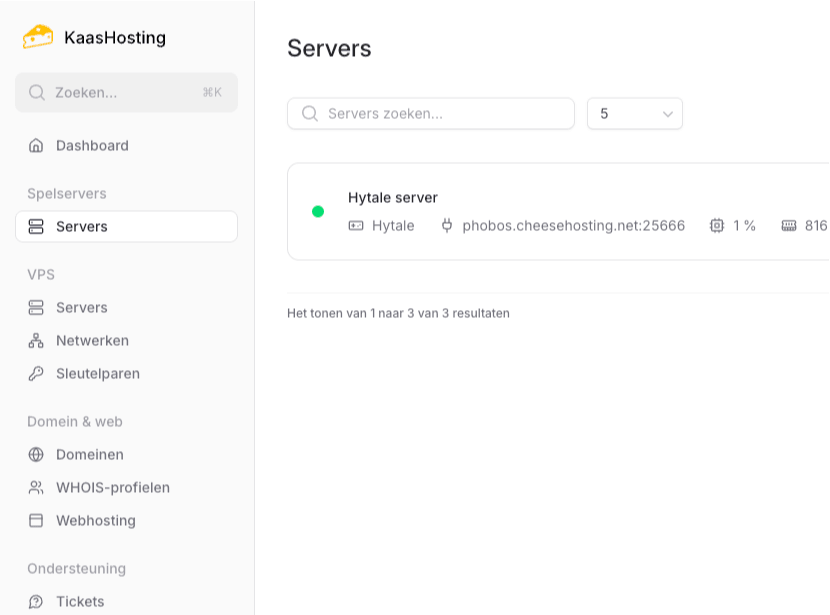Switch to WHOIS-profielen

coord(113,487)
